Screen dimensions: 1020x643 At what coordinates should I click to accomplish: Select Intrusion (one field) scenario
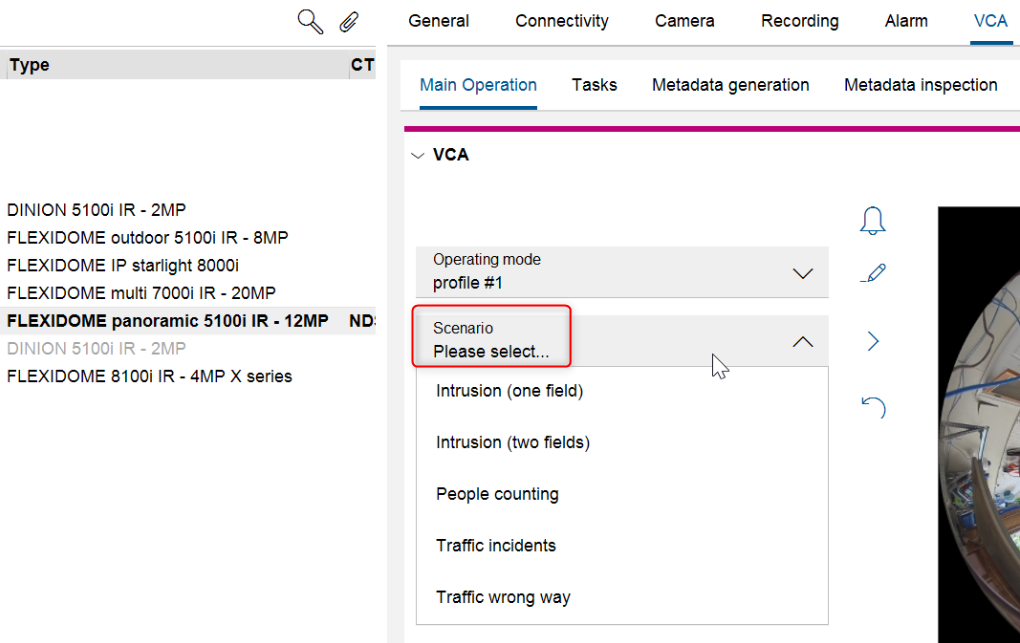[509, 391]
